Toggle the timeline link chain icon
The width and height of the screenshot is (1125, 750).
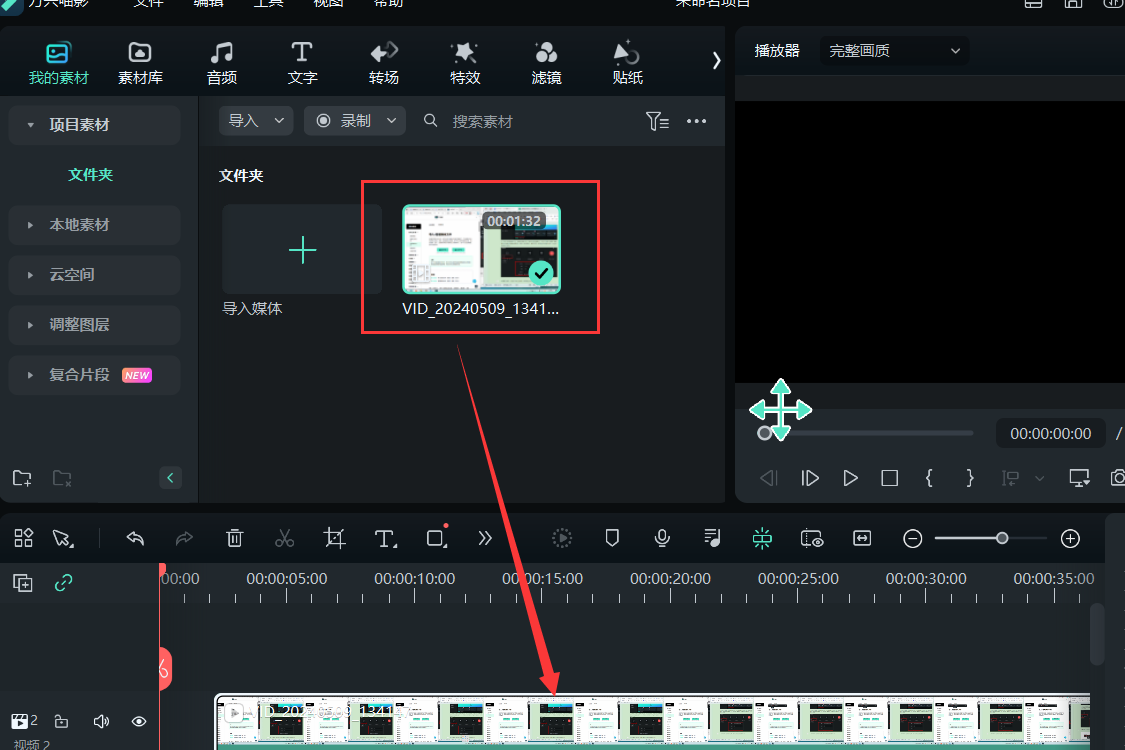63,582
